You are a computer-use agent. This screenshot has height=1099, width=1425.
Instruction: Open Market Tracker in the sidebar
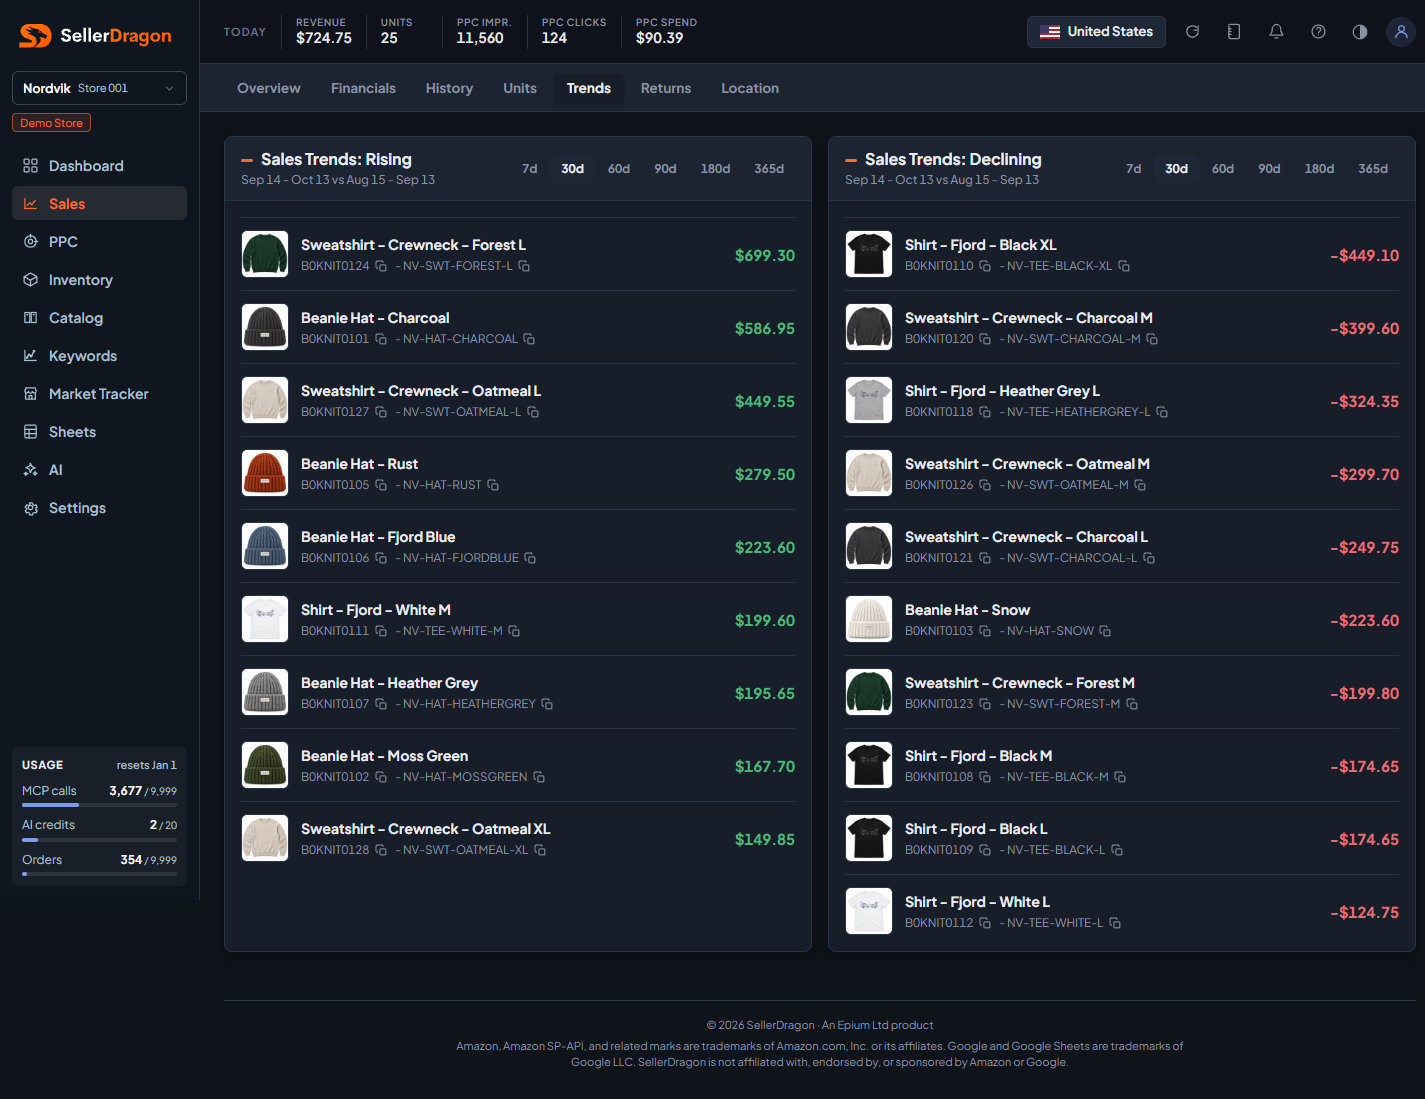[99, 394]
